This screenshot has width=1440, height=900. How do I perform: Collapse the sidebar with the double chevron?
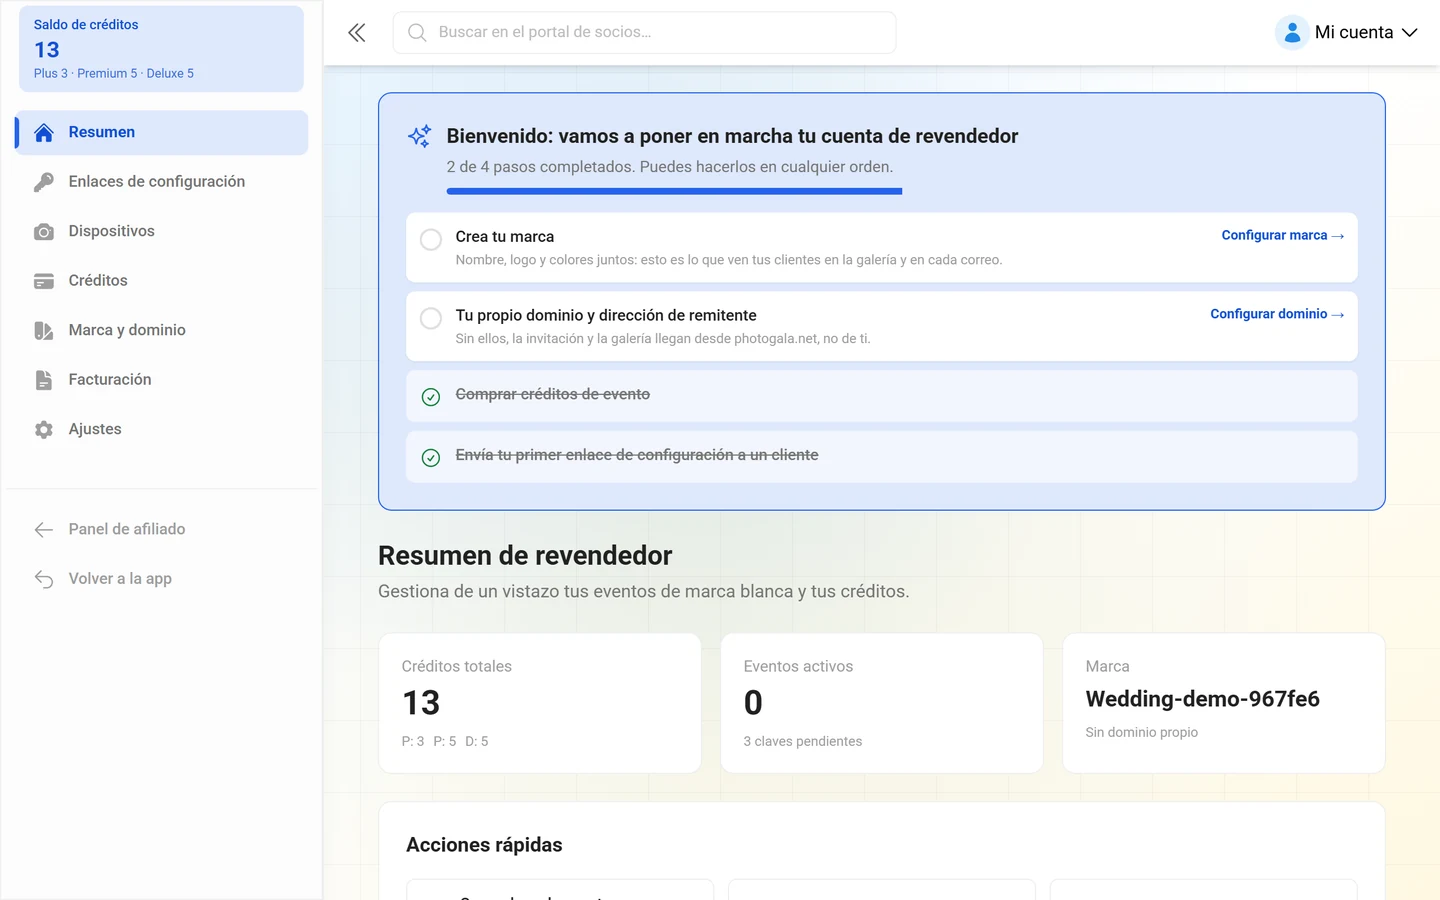(x=357, y=33)
